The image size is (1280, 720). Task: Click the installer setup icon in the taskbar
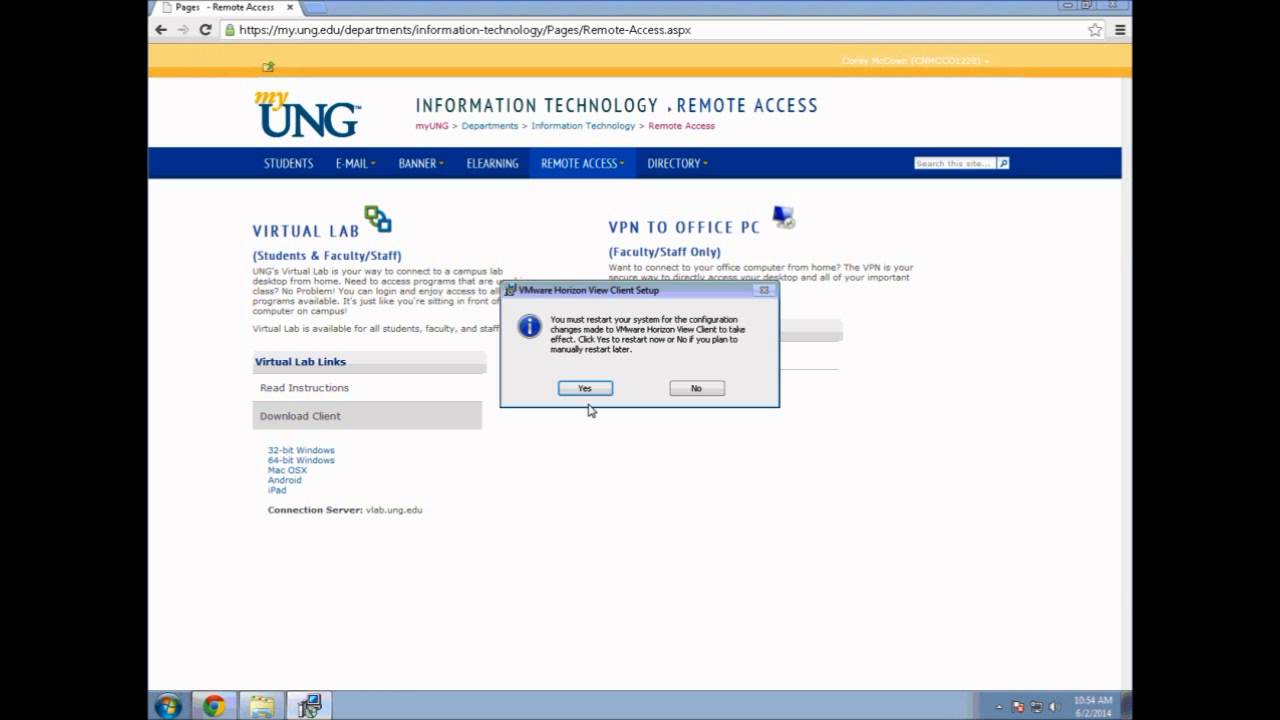point(310,706)
